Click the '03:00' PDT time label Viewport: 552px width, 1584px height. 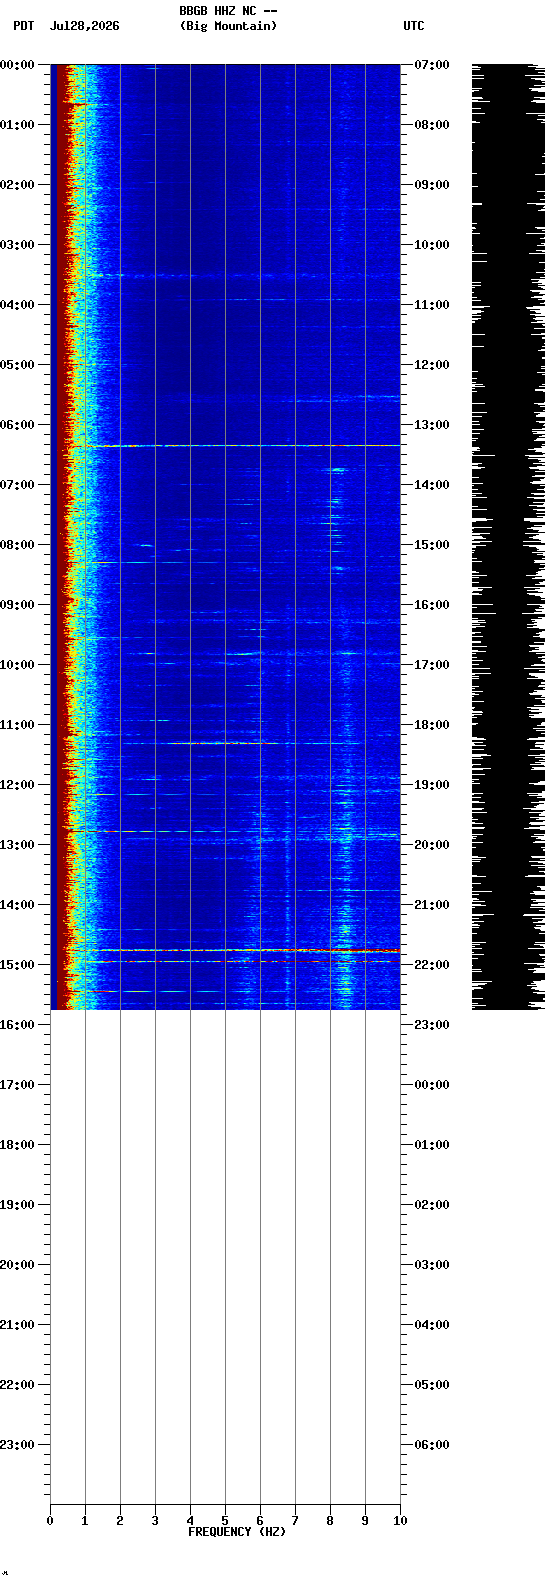17,245
